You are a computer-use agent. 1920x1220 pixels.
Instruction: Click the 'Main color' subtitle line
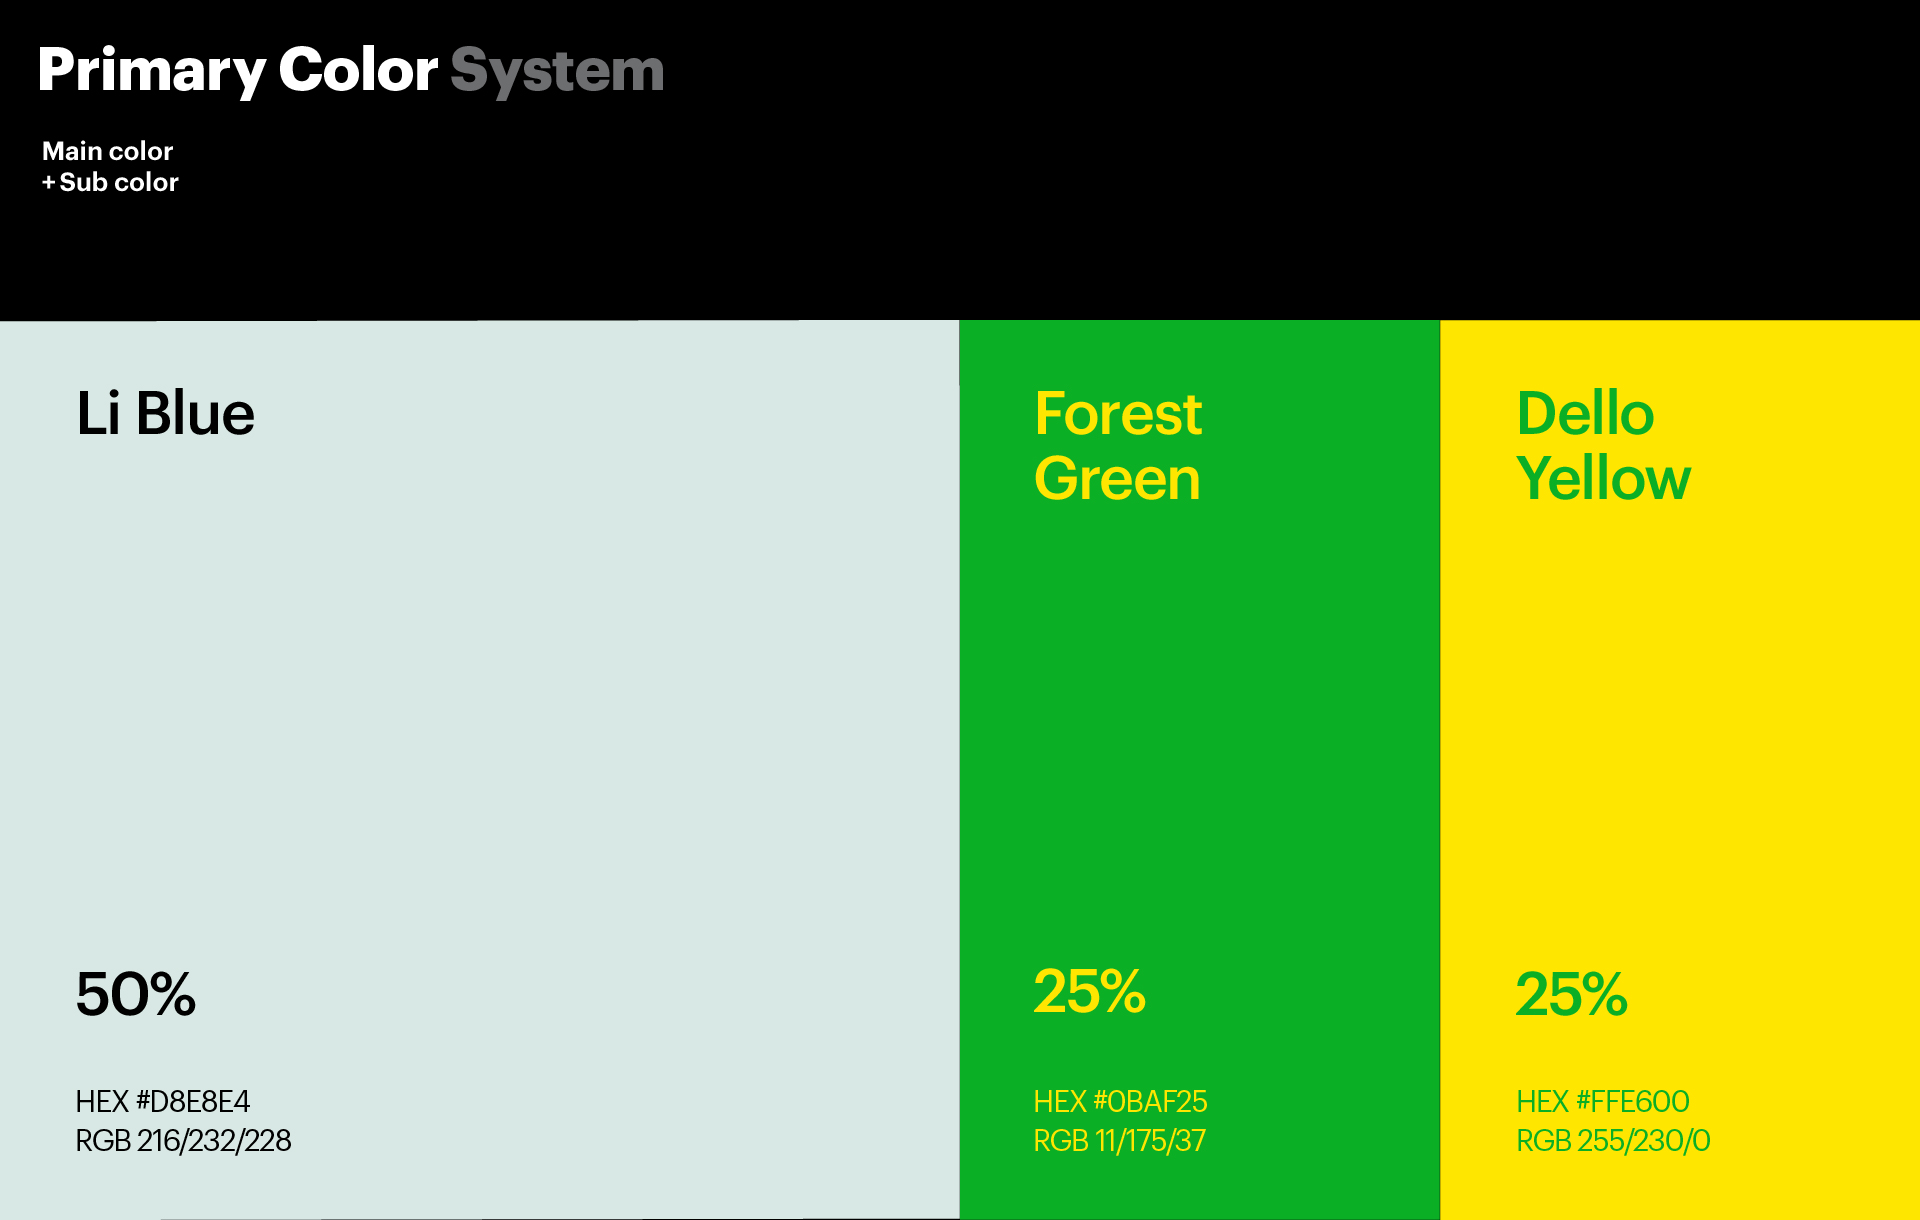coord(107,151)
